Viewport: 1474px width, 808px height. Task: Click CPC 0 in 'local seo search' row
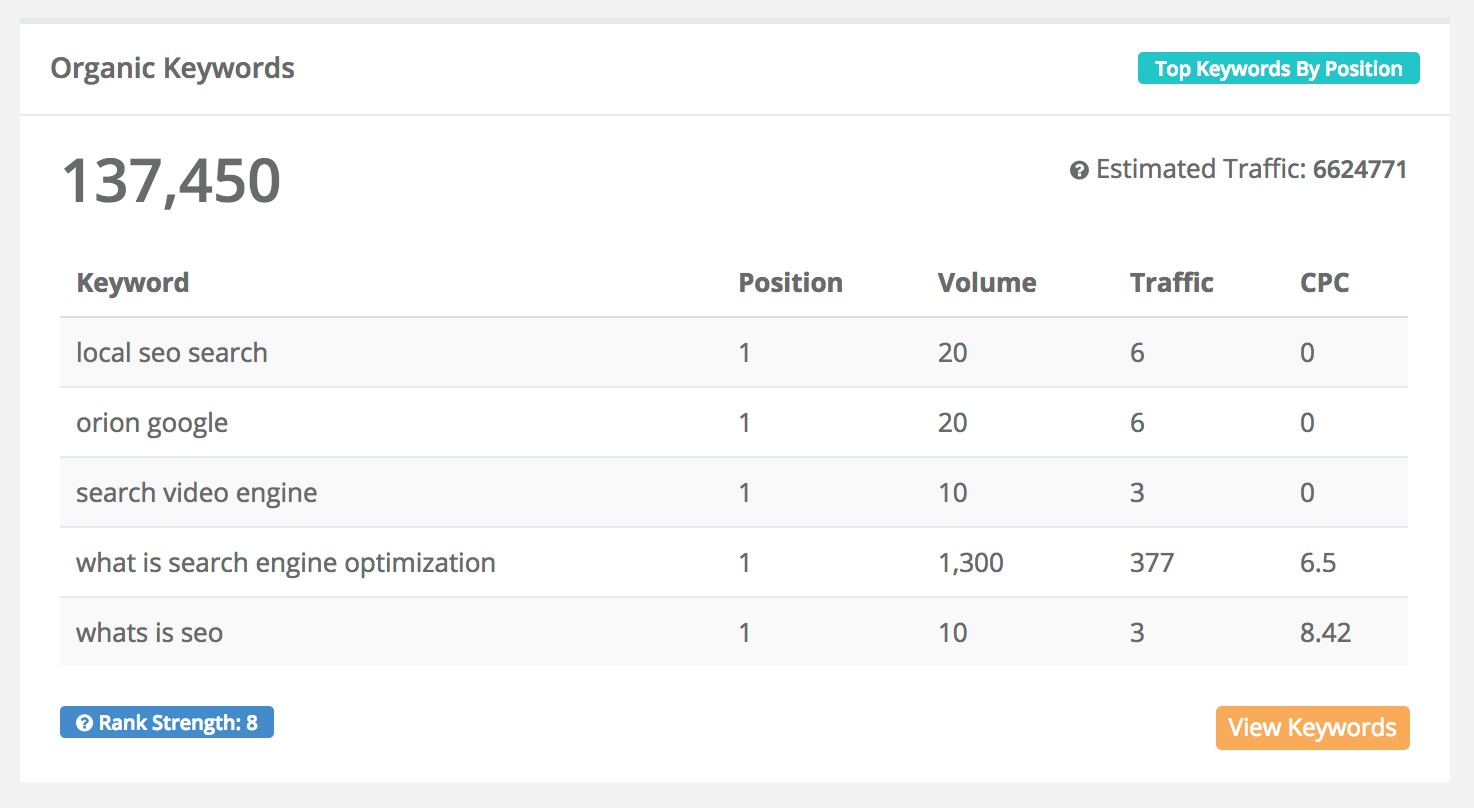[x=1307, y=353]
